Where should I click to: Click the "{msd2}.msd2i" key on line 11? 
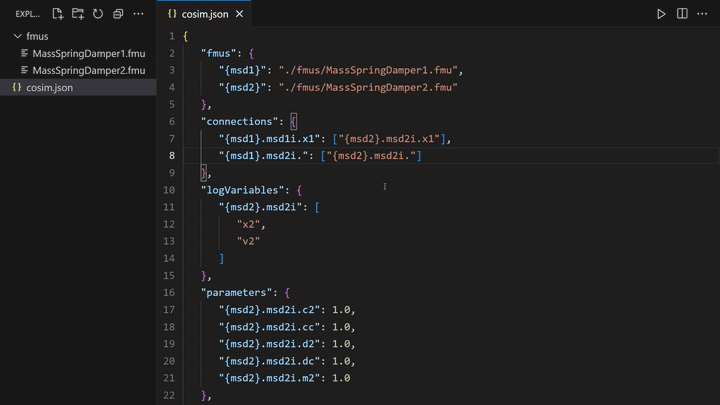(260, 207)
